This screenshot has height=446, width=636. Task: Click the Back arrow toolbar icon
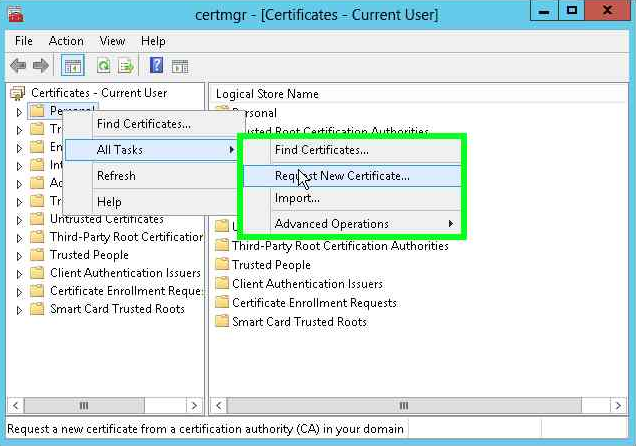click(x=18, y=65)
